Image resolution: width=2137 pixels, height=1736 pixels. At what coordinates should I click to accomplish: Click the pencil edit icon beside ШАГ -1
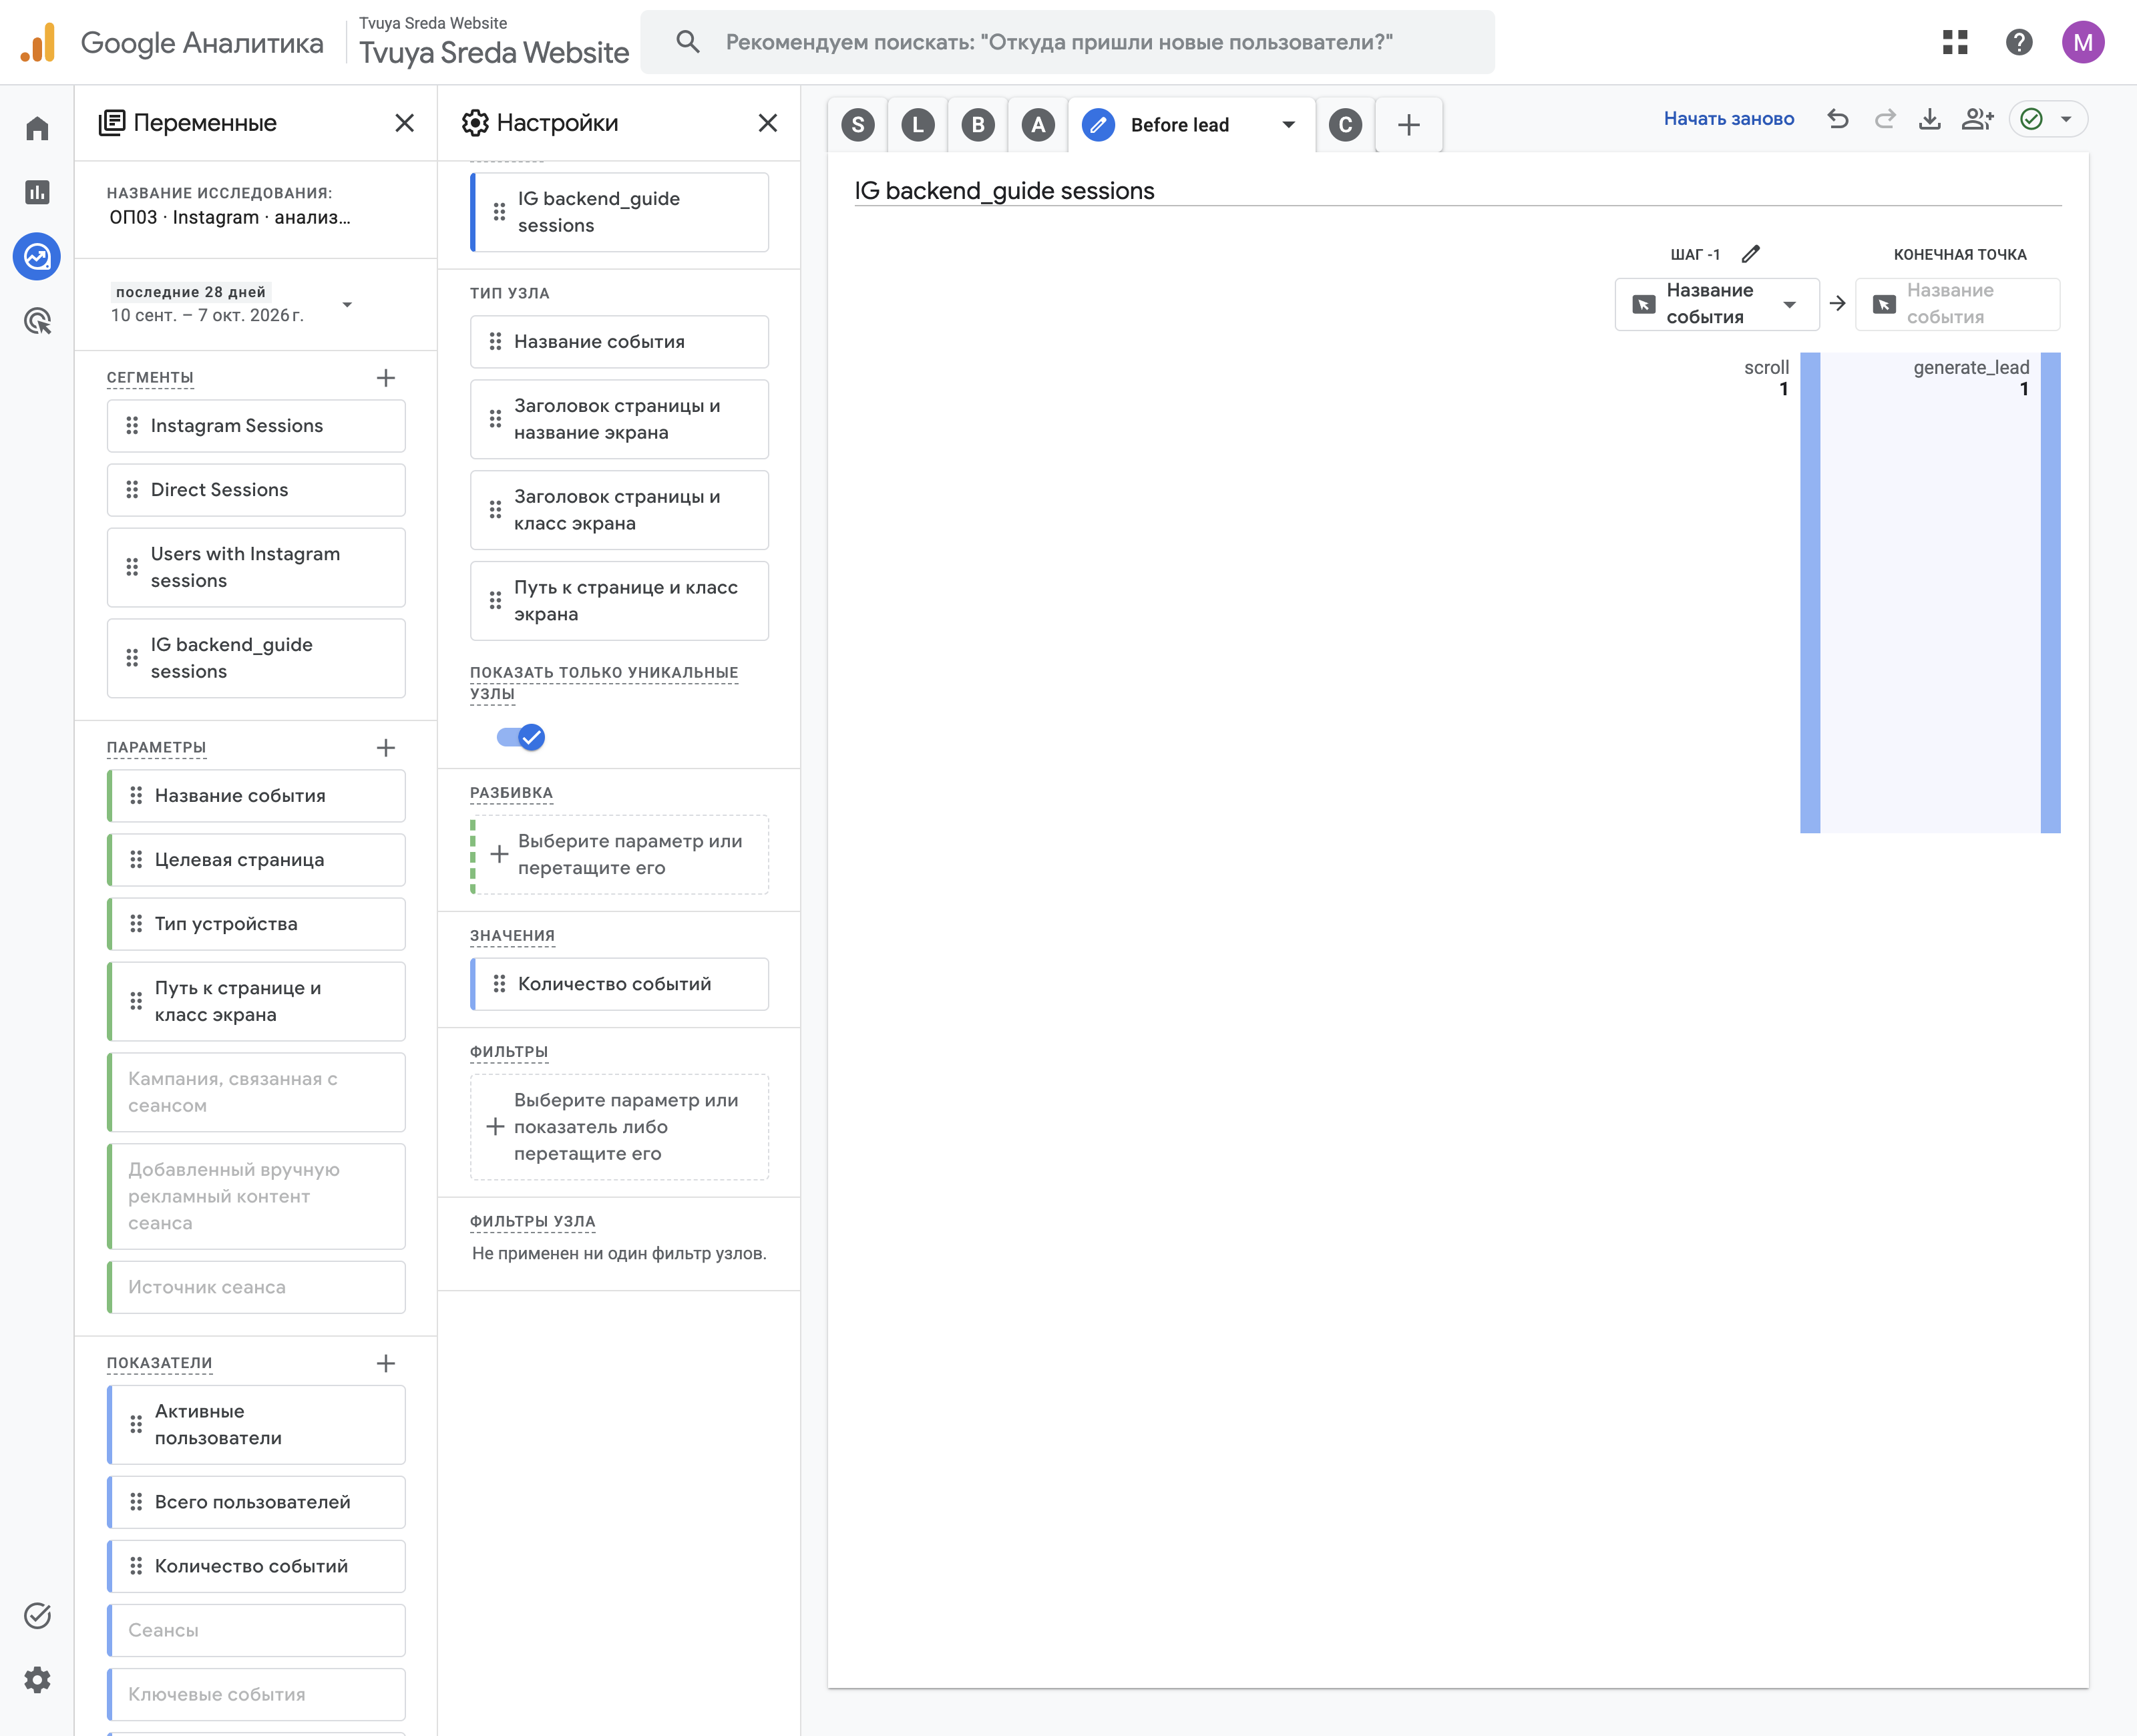(x=1751, y=254)
